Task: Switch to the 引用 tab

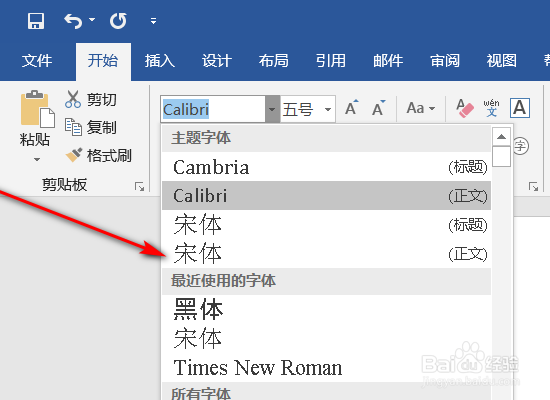Action: click(x=331, y=61)
